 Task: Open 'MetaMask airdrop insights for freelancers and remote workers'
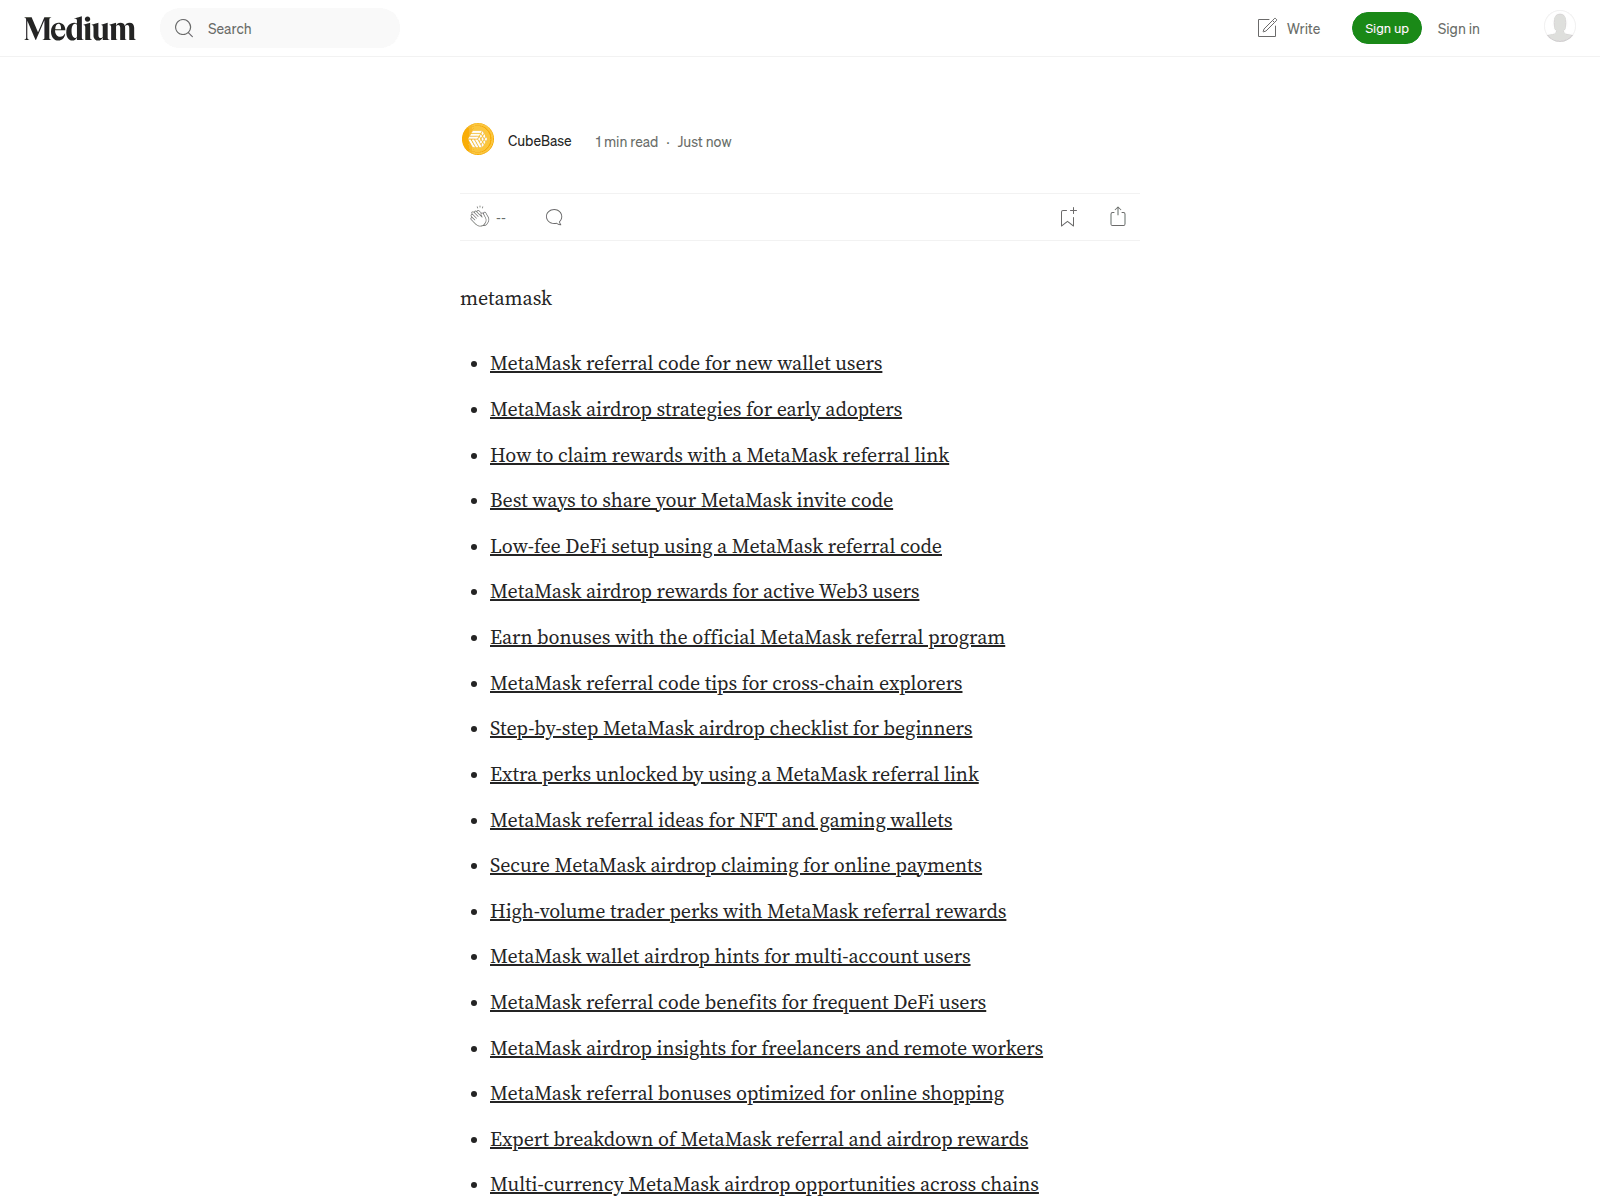pos(766,1049)
